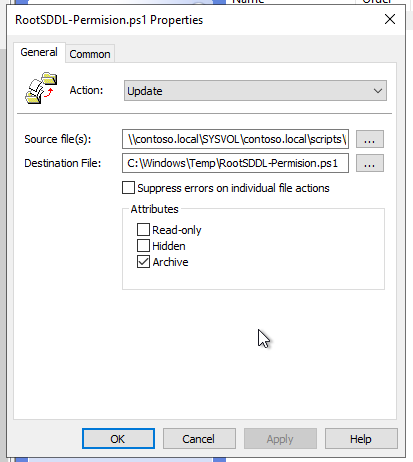This screenshot has width=413, height=462.
Task: Switch to the Common tab
Action: tap(90, 54)
